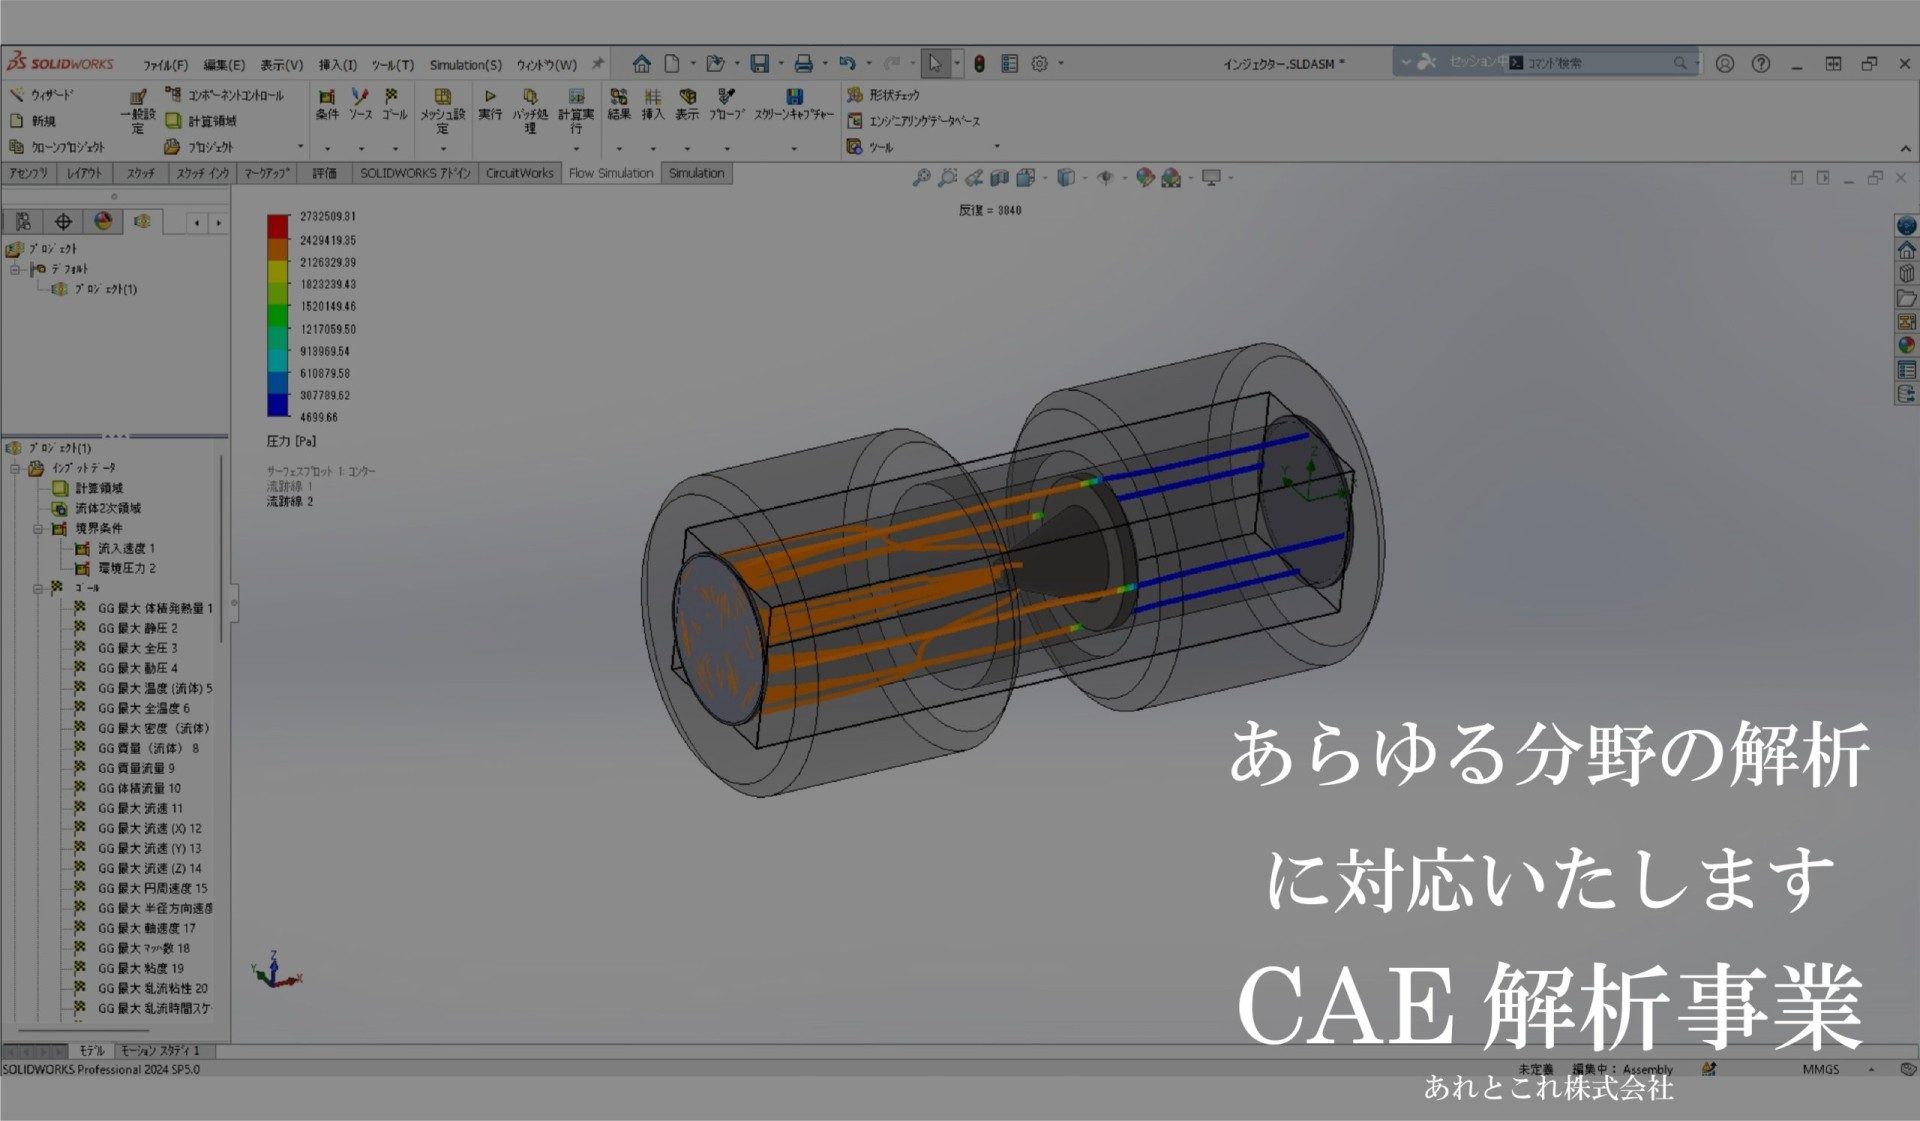Viewport: 1920px width, 1121px height.
Task: Run the solver with 実行
Action: [x=490, y=104]
